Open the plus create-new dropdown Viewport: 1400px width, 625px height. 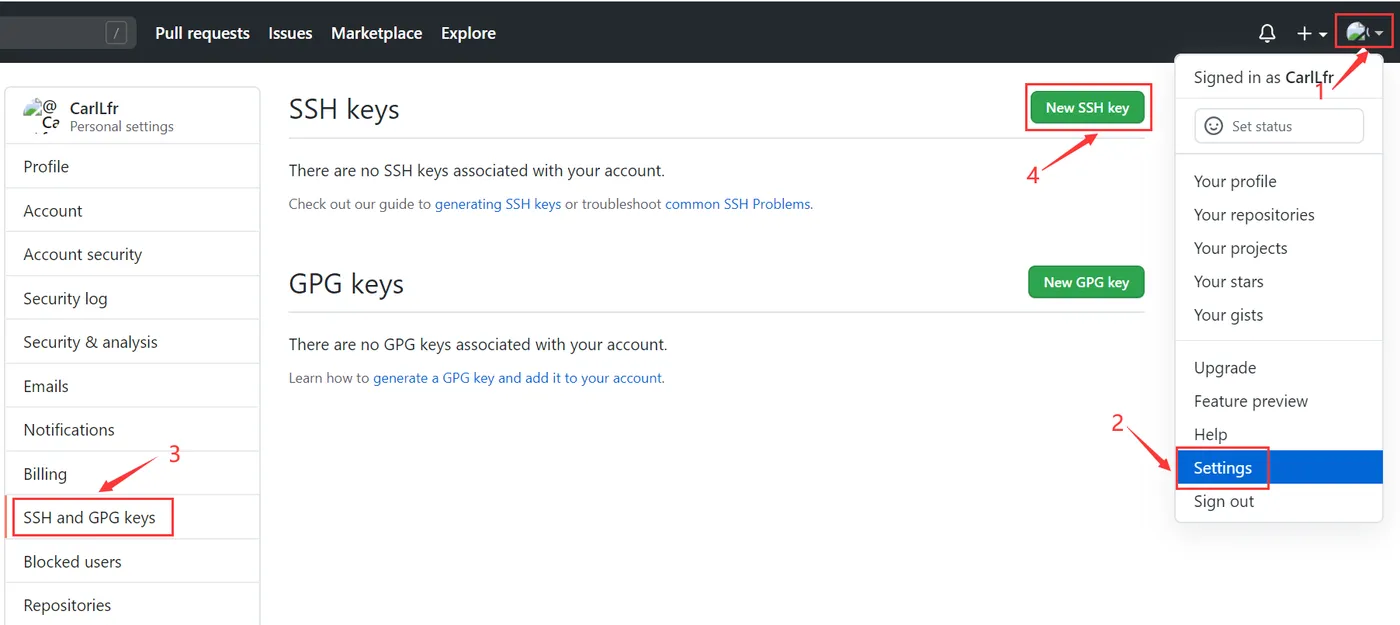(x=1311, y=33)
